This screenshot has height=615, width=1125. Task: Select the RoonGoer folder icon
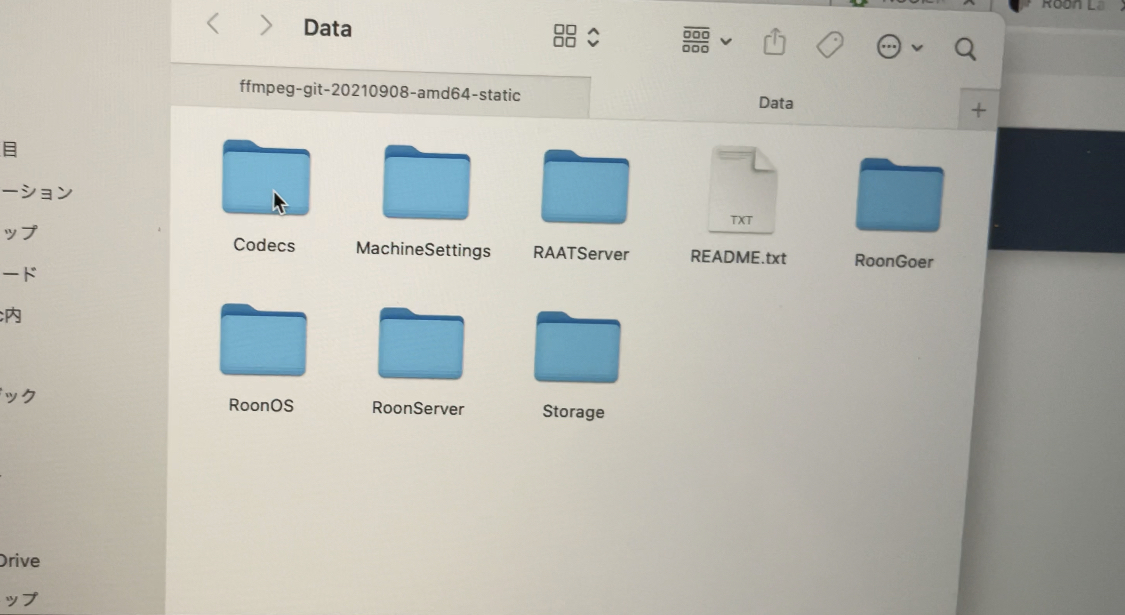point(900,195)
